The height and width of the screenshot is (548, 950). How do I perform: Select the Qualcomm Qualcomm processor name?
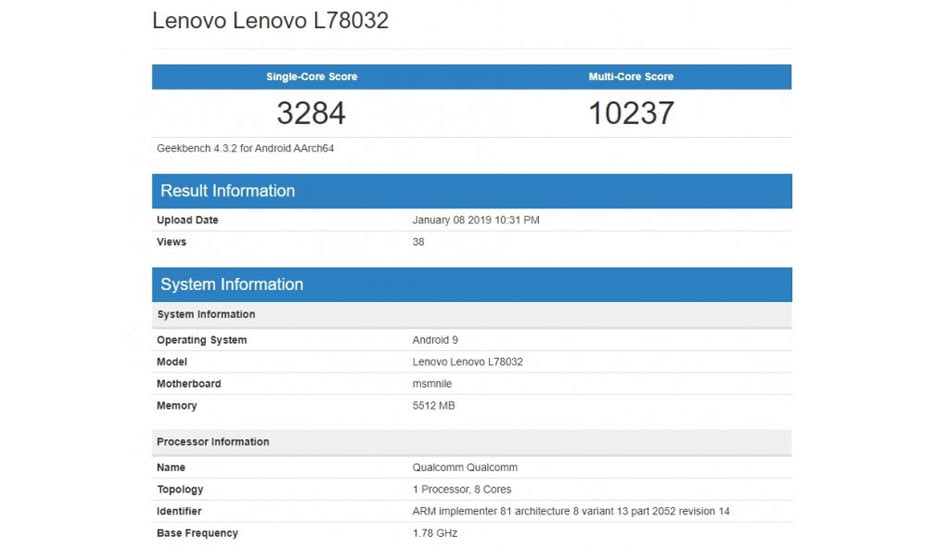465,467
